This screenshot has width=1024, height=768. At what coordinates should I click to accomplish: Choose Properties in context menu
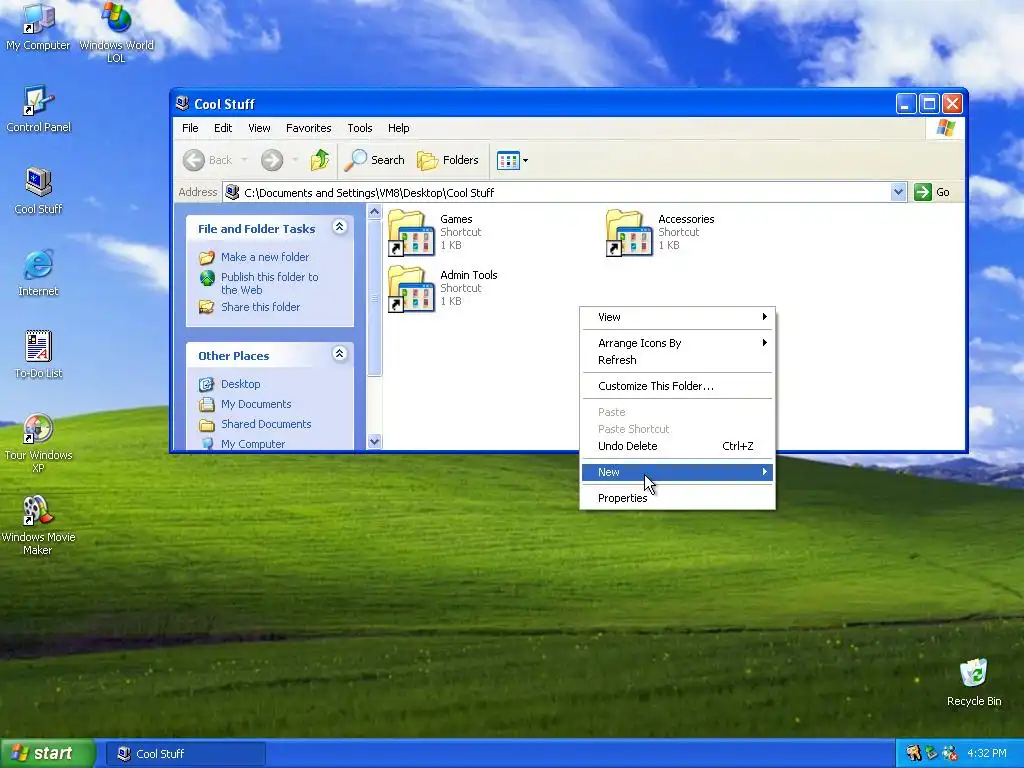click(x=677, y=498)
